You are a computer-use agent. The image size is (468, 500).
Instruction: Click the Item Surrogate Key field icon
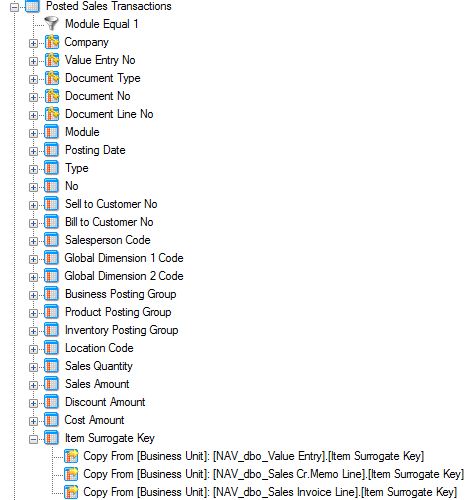click(52, 438)
